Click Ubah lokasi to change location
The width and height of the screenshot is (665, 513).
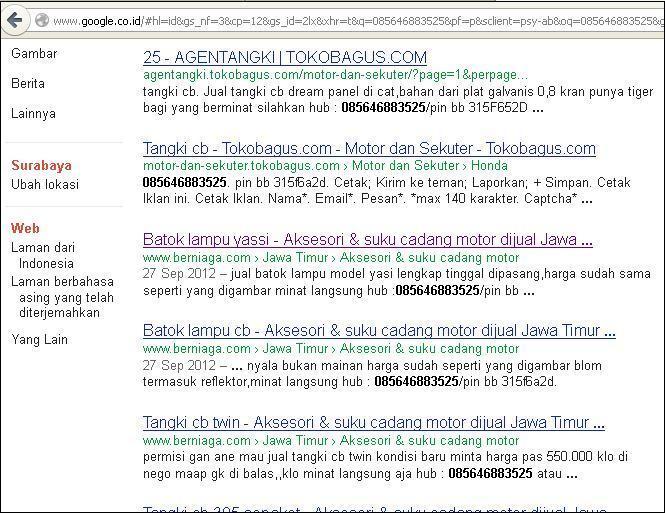[45, 184]
